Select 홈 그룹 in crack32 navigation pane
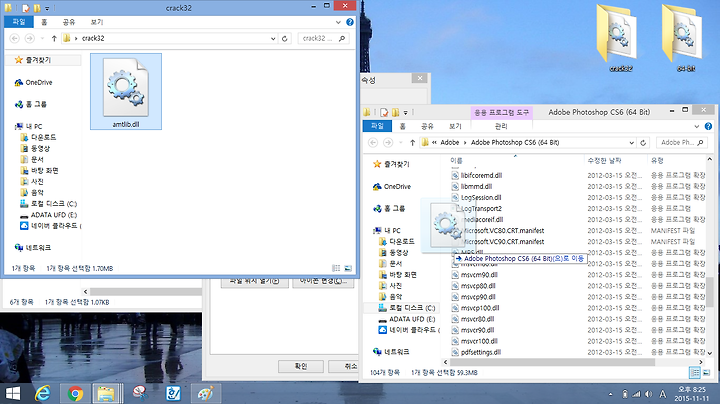Viewport: 720px width, 404px height. coord(31,104)
